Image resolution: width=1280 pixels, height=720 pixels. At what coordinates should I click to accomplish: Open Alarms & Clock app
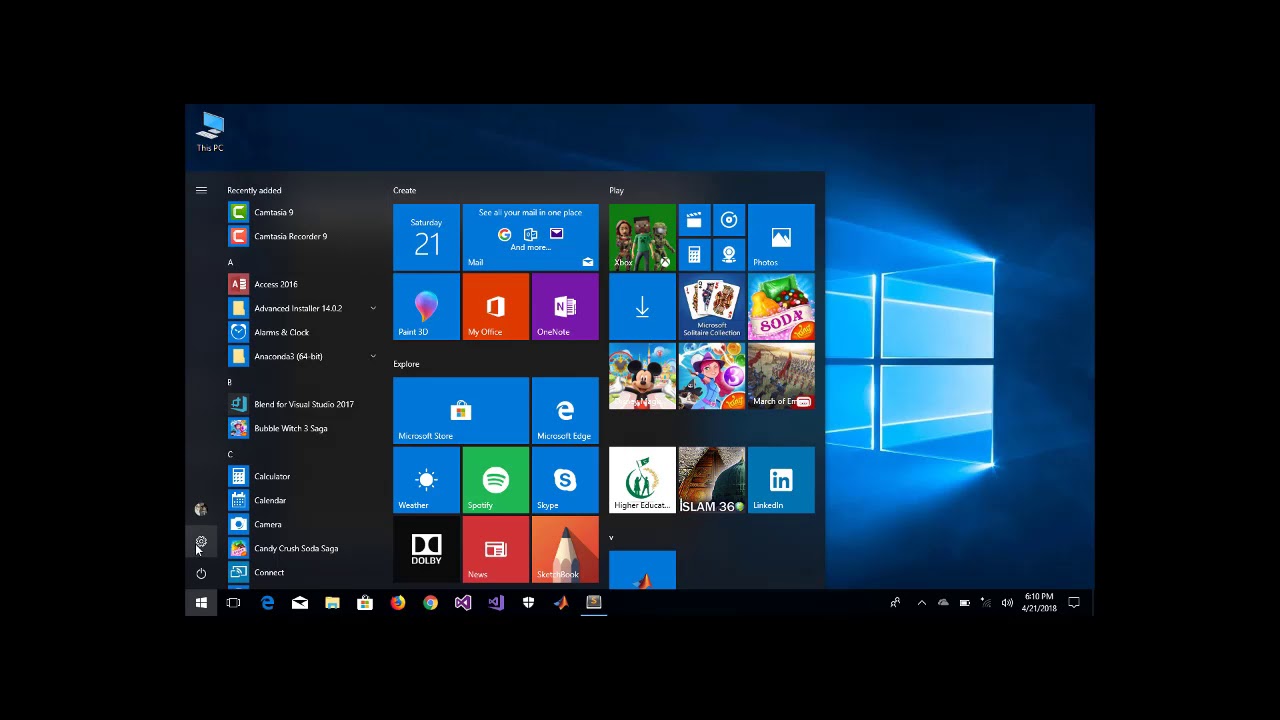pyautogui.click(x=304, y=332)
